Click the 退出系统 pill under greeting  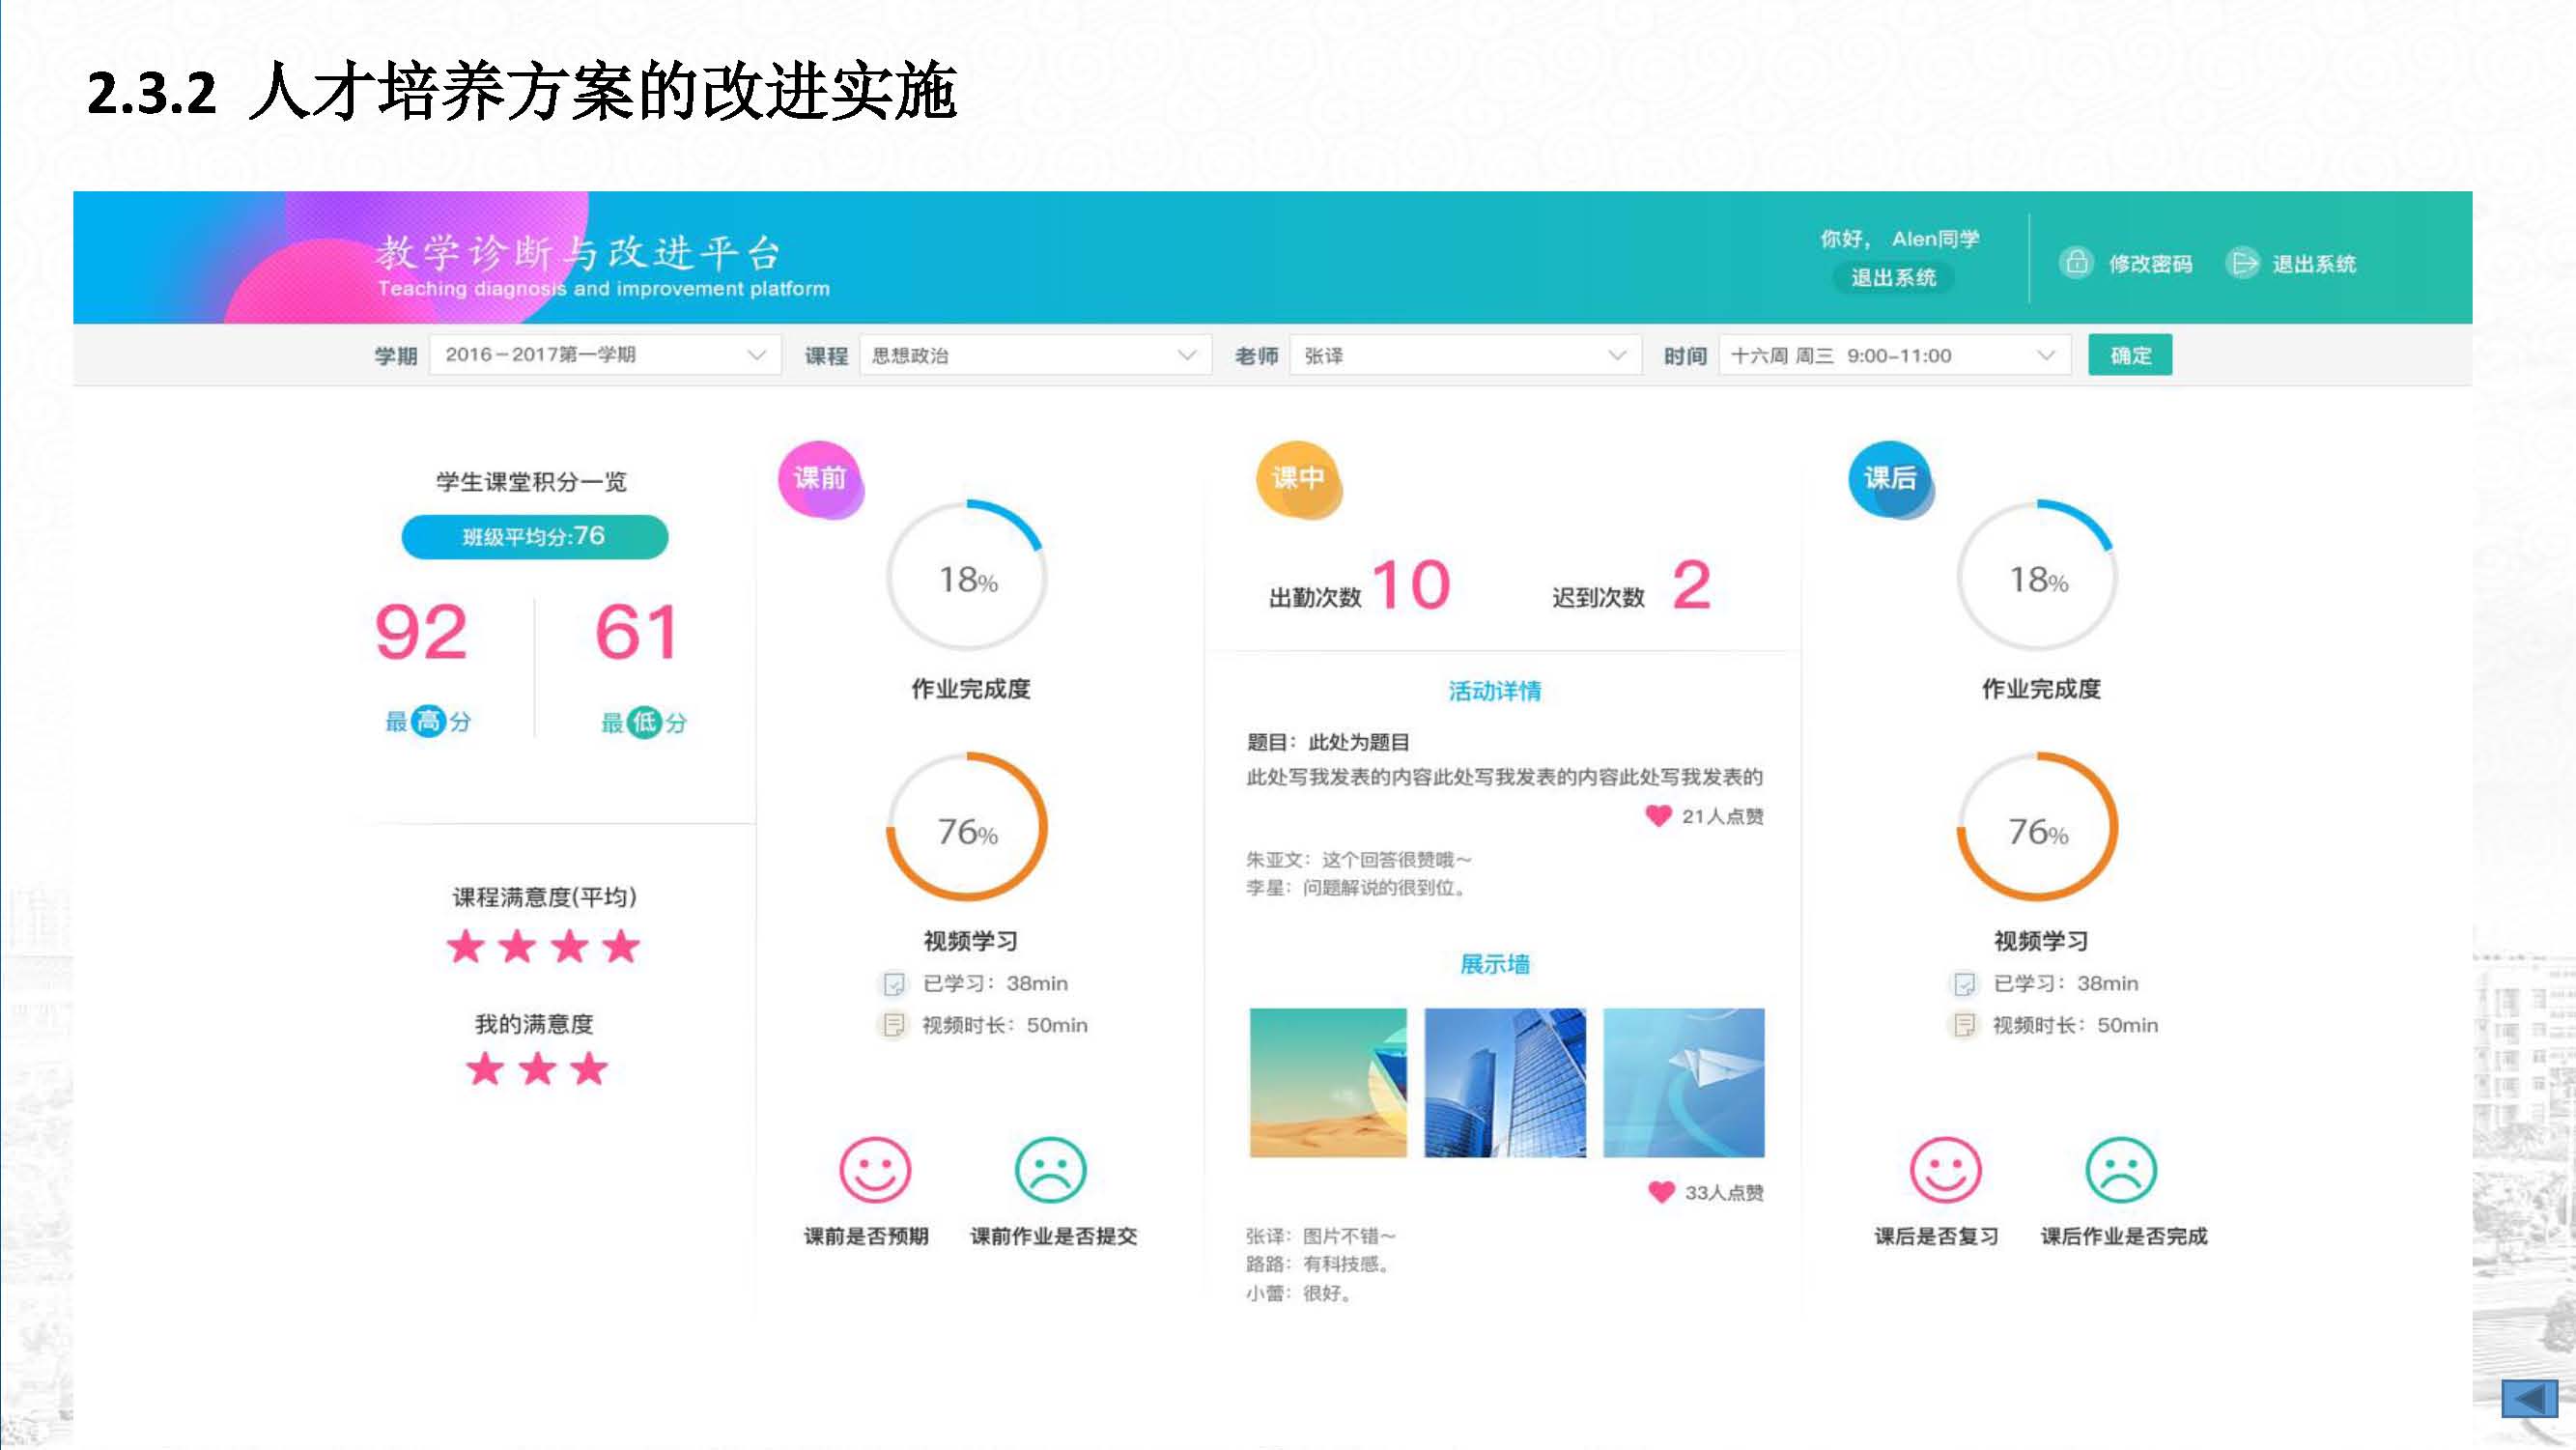[x=1893, y=278]
